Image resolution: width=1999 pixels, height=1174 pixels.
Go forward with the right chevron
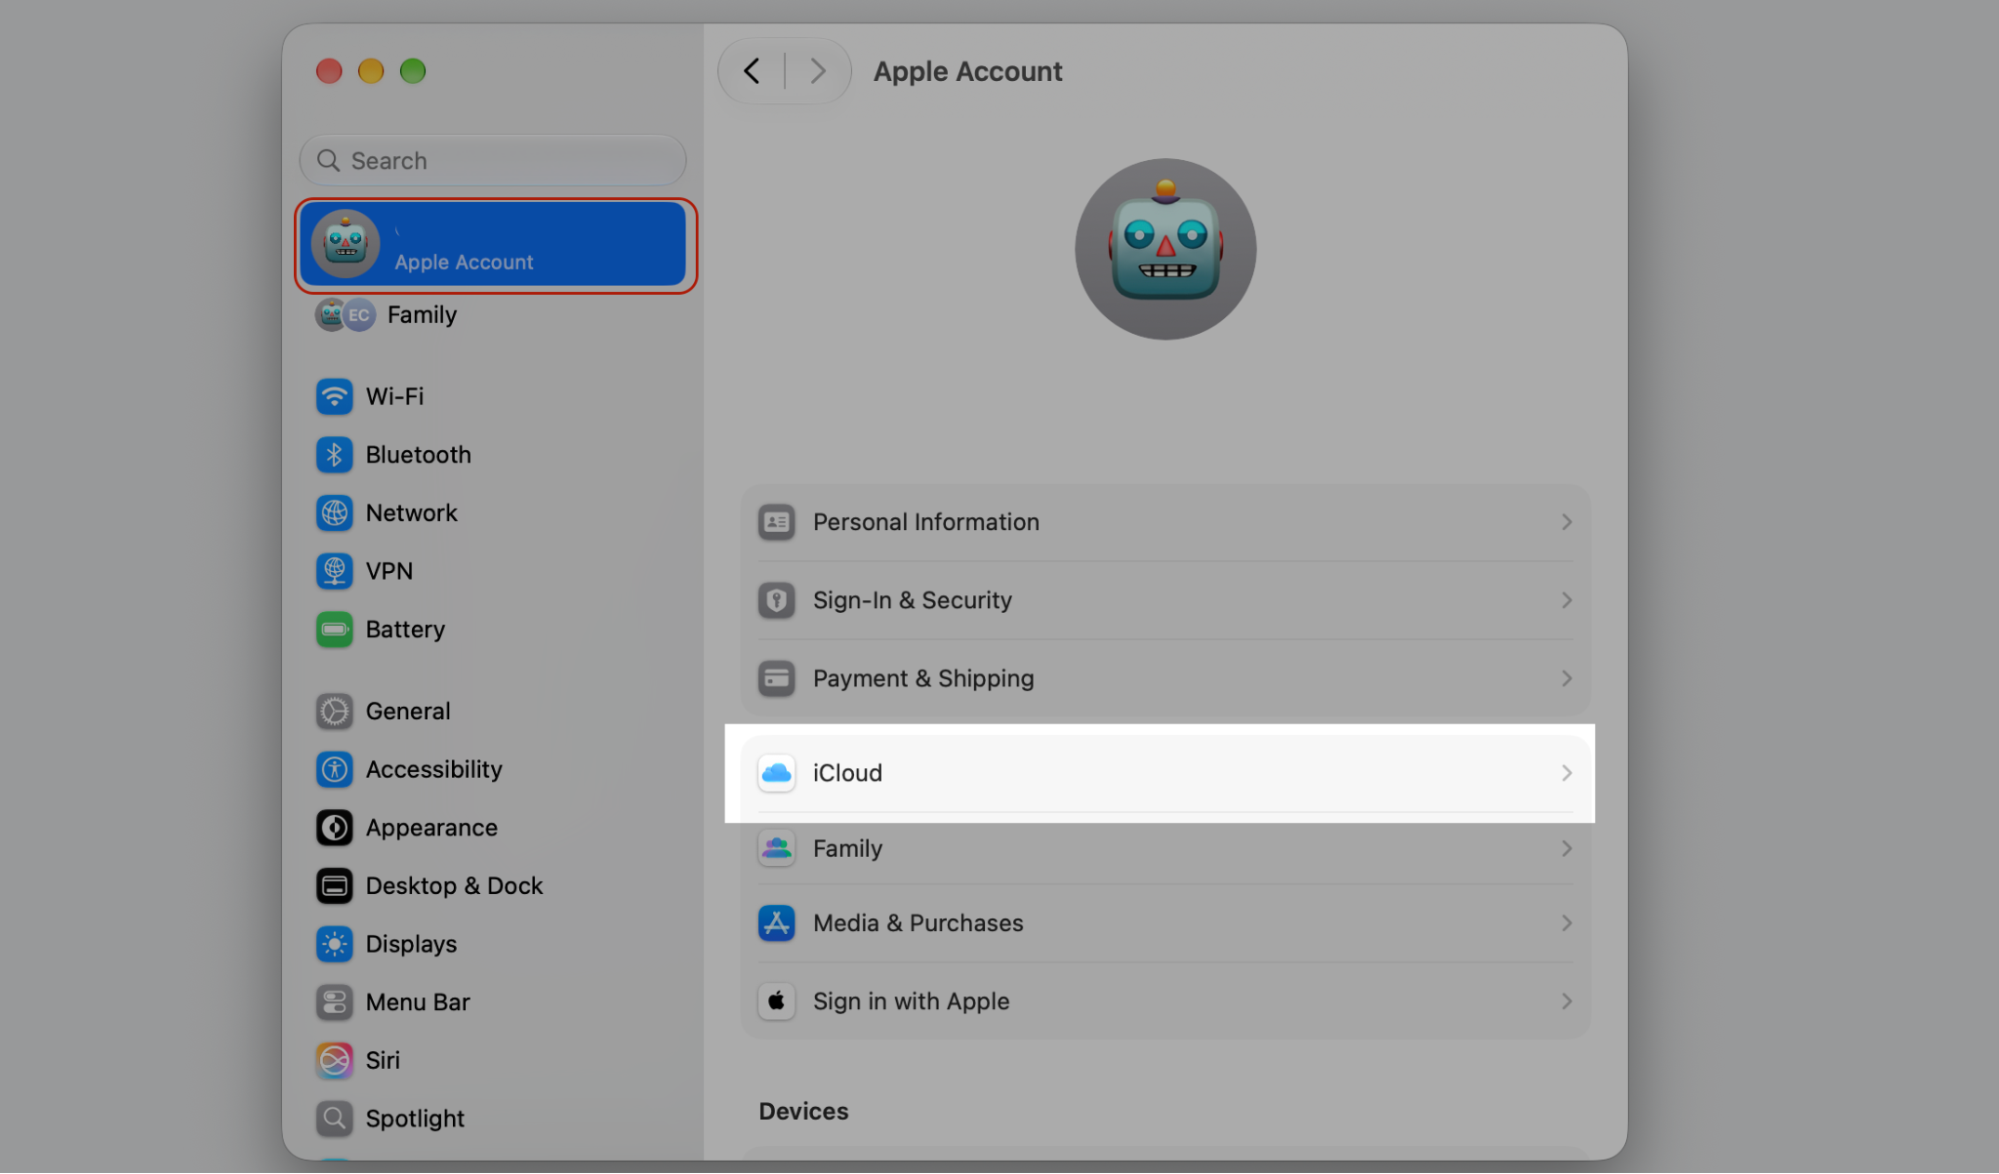[x=818, y=71]
